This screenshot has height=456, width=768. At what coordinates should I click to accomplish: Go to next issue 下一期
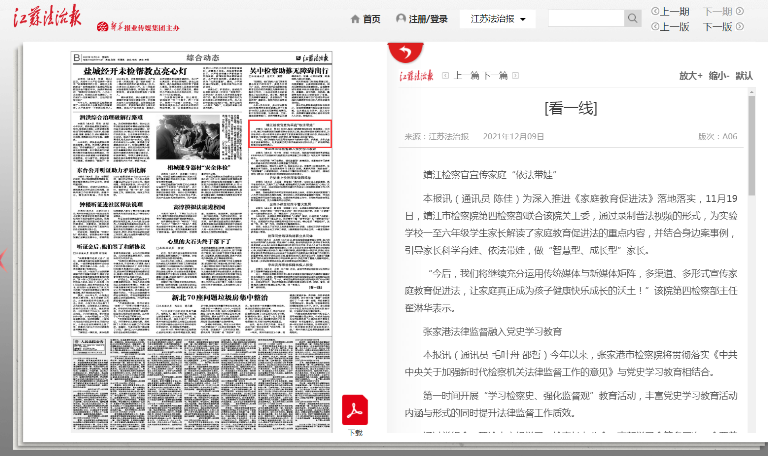pyautogui.click(x=723, y=11)
